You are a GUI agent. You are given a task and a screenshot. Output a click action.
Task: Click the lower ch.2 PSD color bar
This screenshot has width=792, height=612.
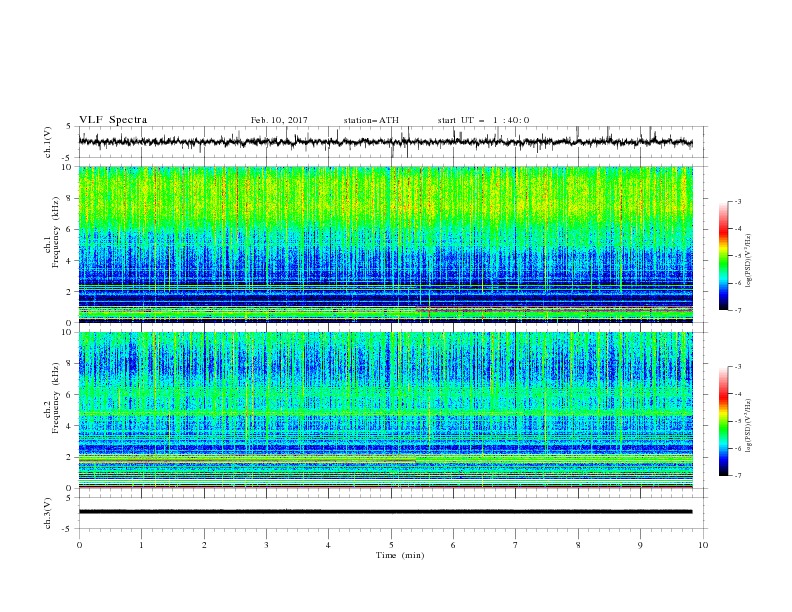click(723, 421)
